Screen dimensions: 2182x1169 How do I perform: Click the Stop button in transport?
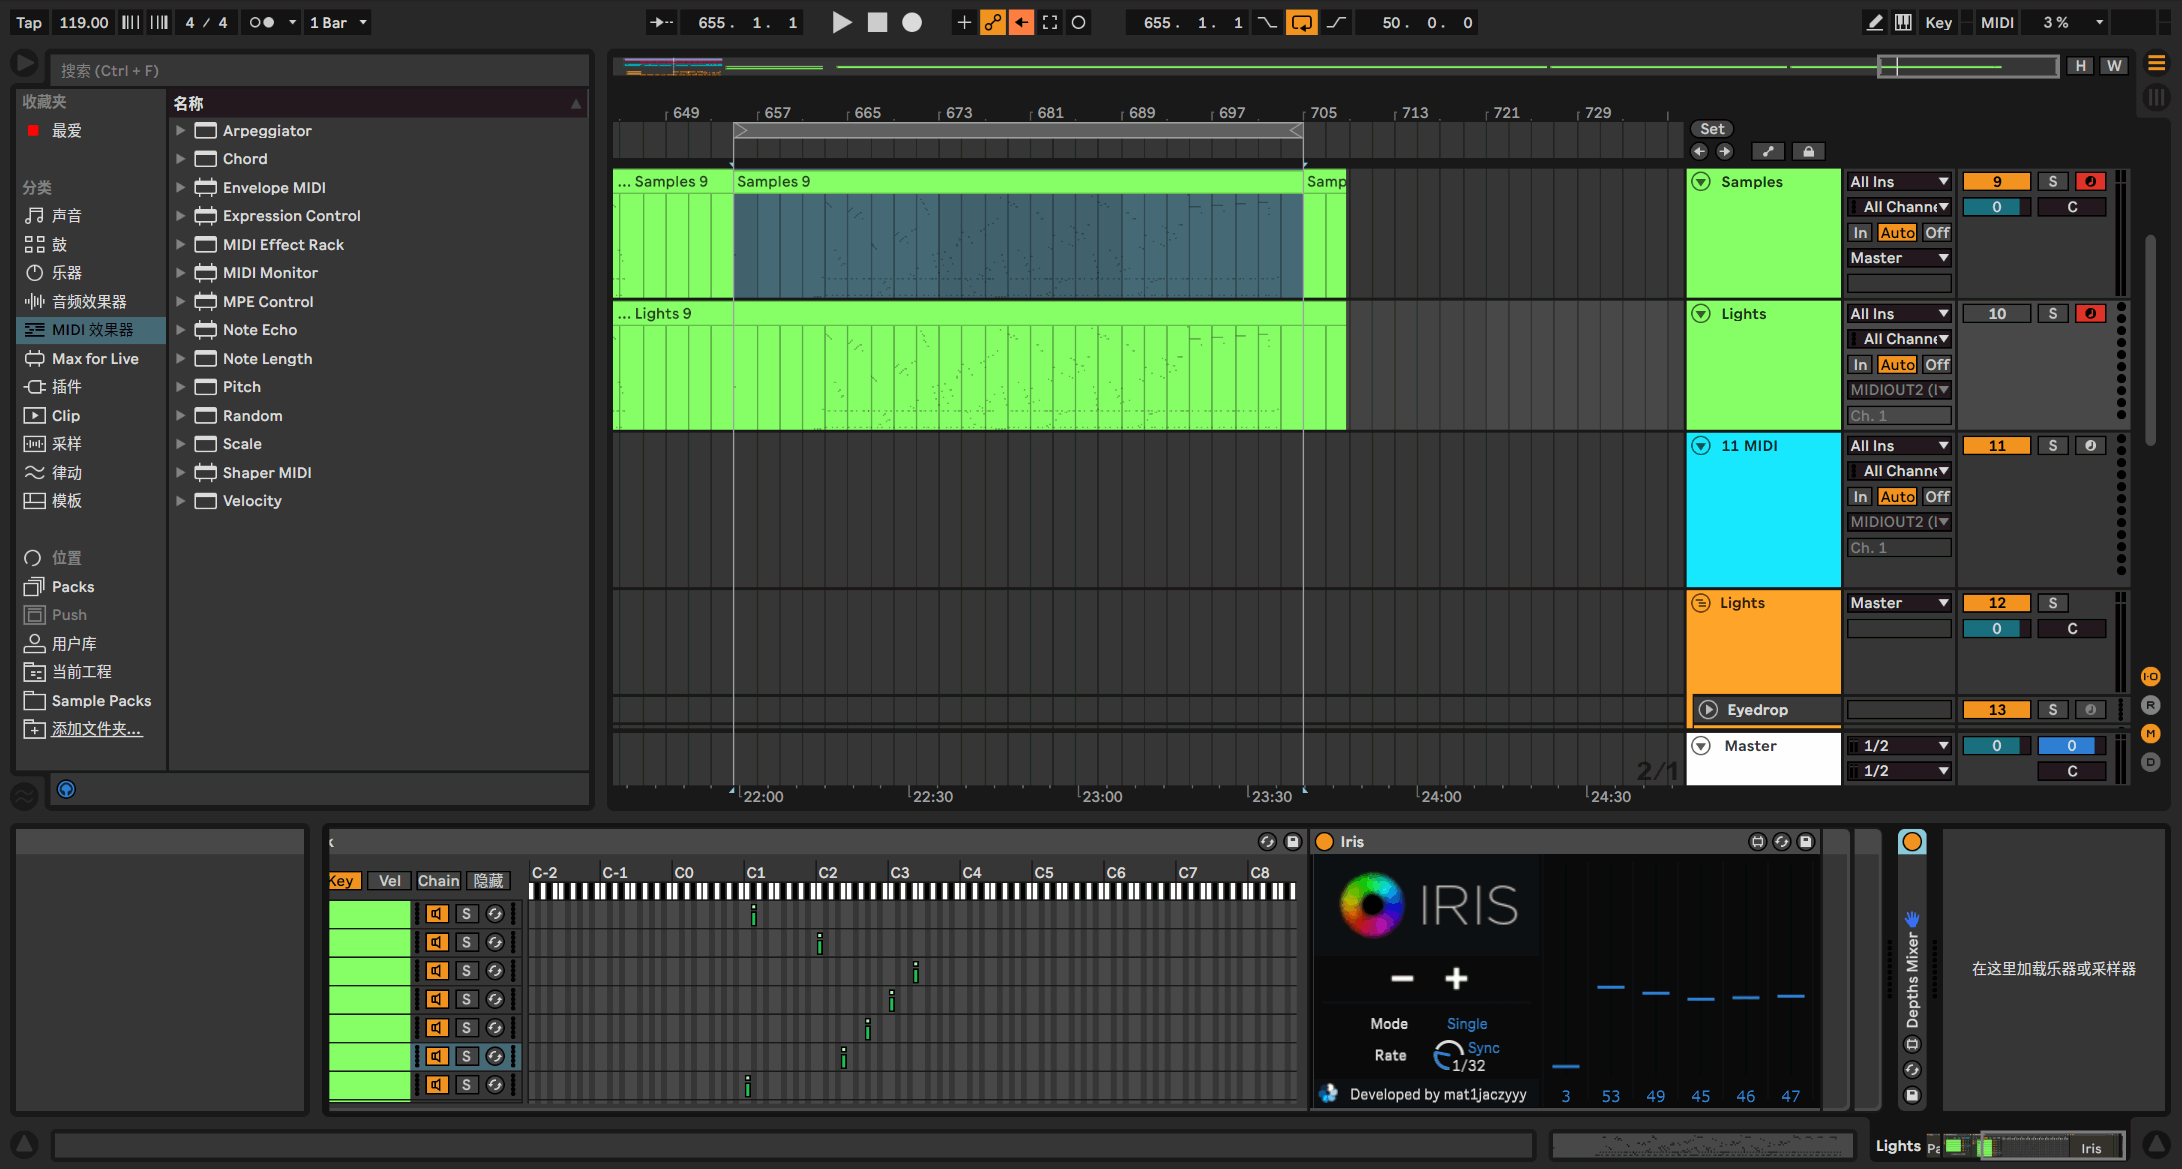click(877, 22)
